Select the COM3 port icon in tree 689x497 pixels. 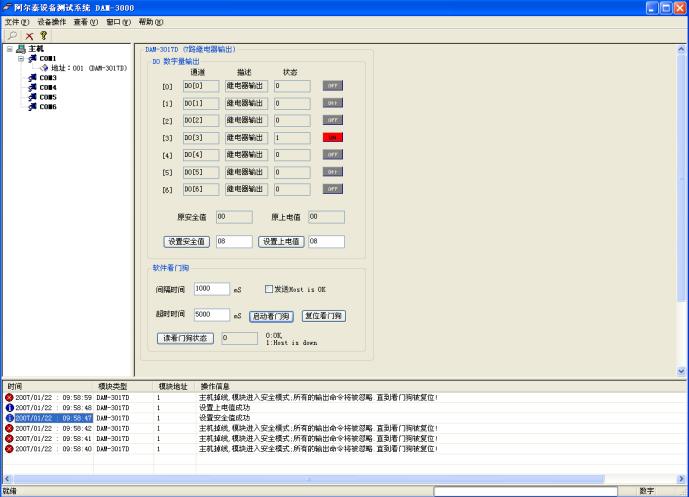pos(33,77)
